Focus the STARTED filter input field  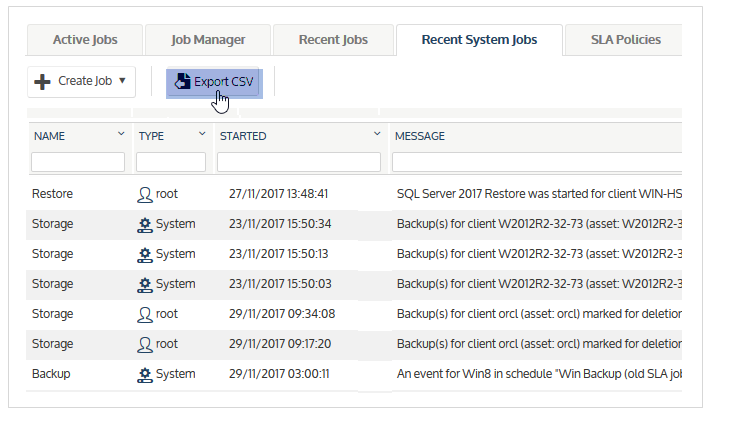coord(299,162)
